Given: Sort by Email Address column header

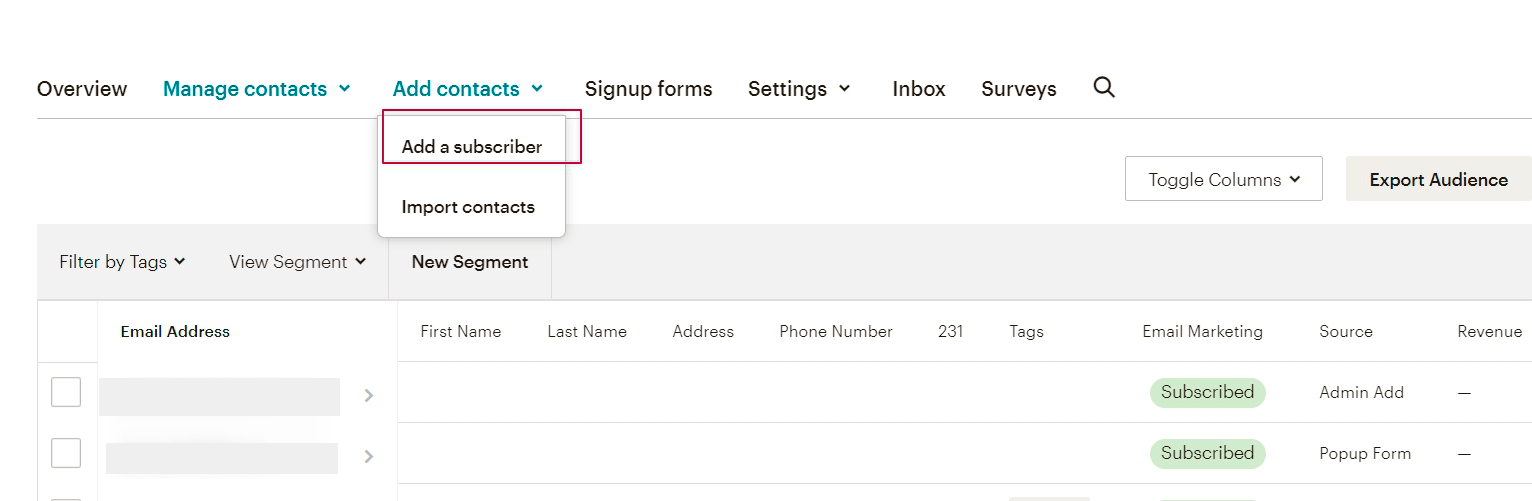Looking at the screenshot, I should [x=175, y=332].
